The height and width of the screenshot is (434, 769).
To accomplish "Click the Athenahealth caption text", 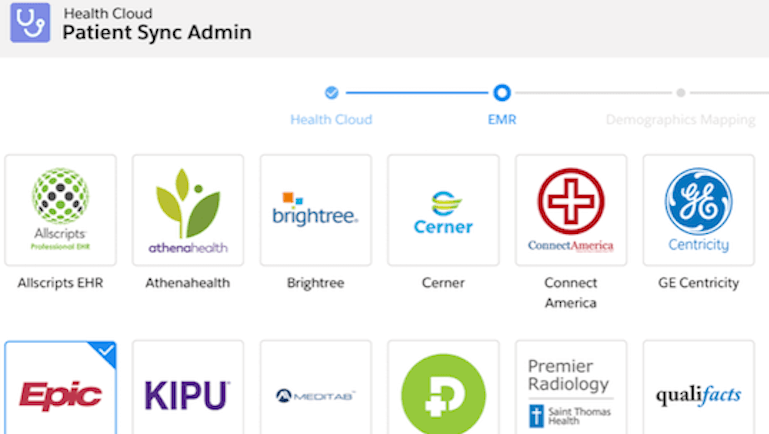I will click(x=188, y=283).
